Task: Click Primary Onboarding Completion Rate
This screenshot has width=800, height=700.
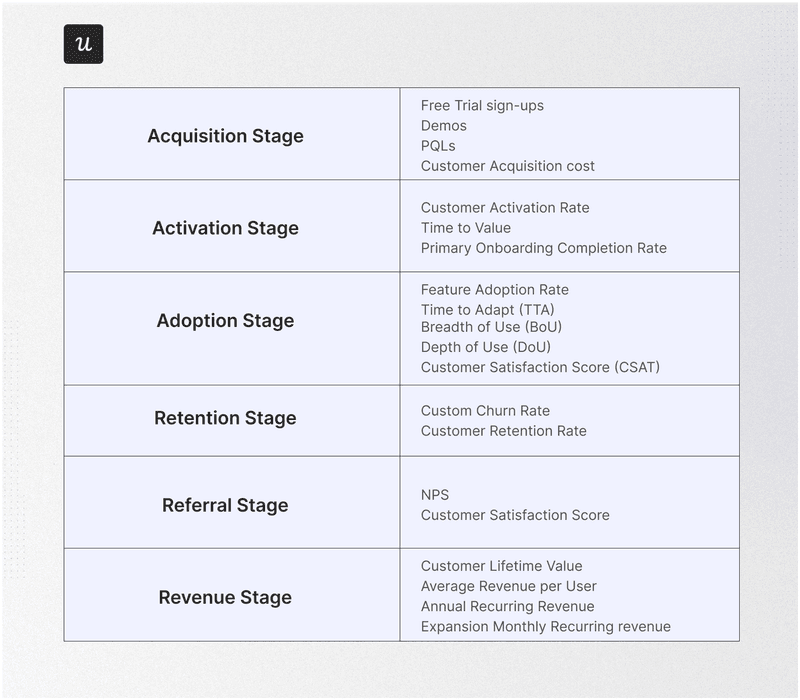Action: click(543, 248)
